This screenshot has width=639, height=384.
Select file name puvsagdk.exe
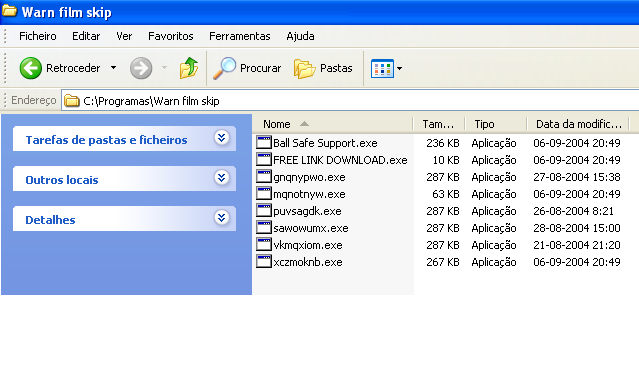pyautogui.click(x=307, y=211)
